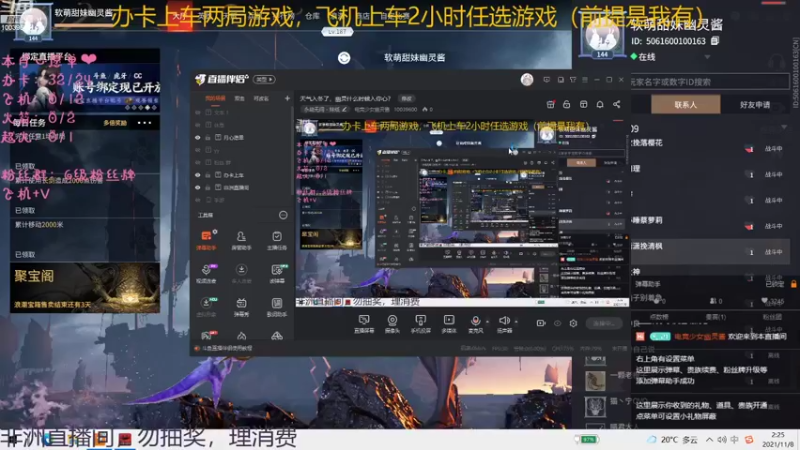Switch to the third scene tab
This screenshot has width=800, height=450.
pos(261,98)
